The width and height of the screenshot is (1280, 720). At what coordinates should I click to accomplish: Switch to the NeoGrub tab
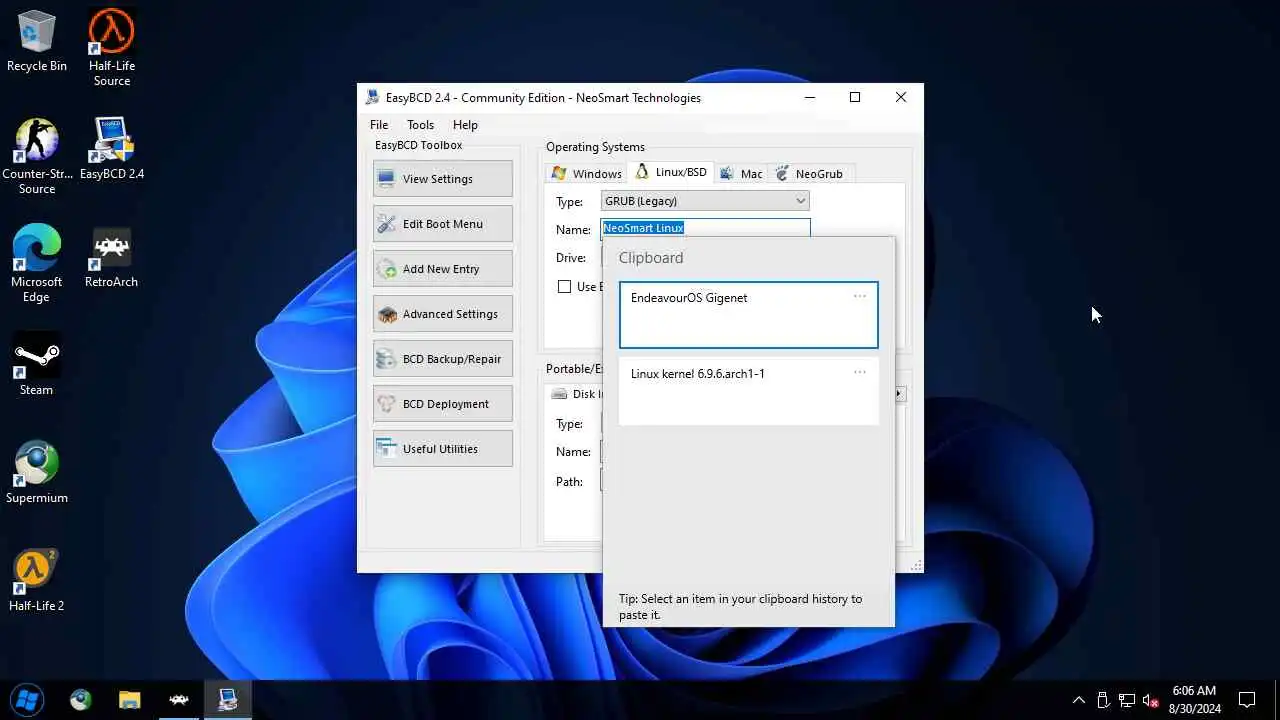click(810, 173)
